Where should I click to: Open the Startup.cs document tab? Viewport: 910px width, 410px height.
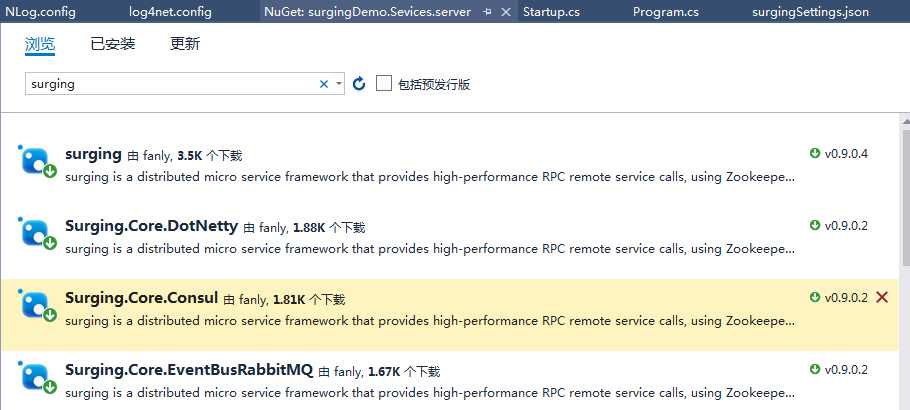tap(551, 12)
